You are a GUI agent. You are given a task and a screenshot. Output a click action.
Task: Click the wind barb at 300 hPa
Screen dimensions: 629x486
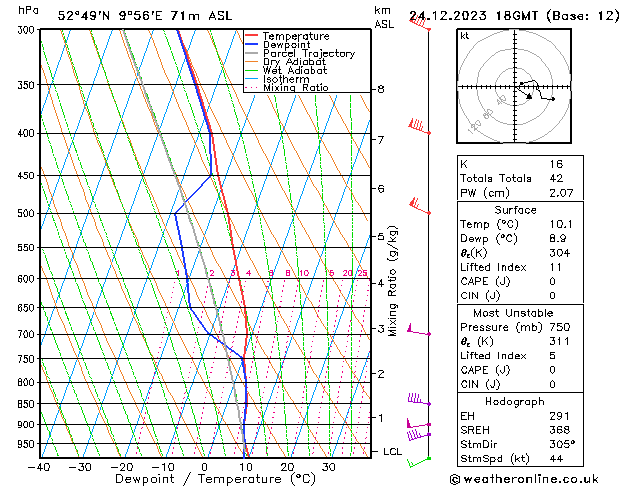coord(419,24)
